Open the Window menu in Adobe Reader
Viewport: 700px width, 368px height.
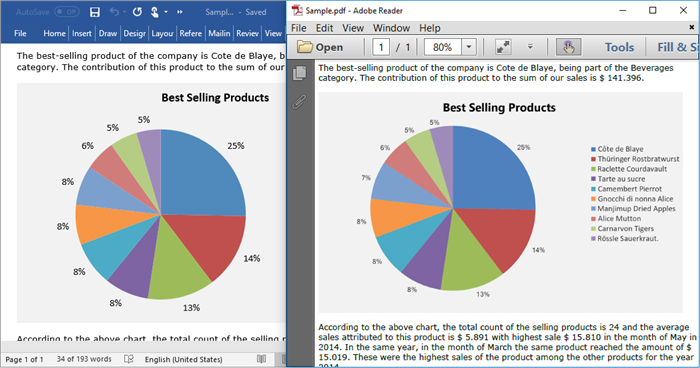coord(391,28)
